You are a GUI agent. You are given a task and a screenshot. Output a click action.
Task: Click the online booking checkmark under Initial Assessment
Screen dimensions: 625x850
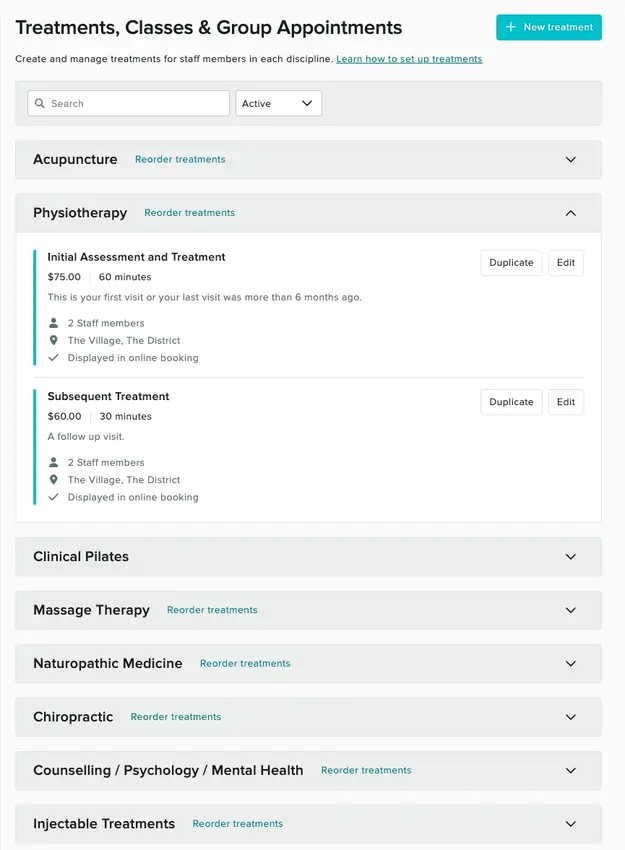(53, 358)
